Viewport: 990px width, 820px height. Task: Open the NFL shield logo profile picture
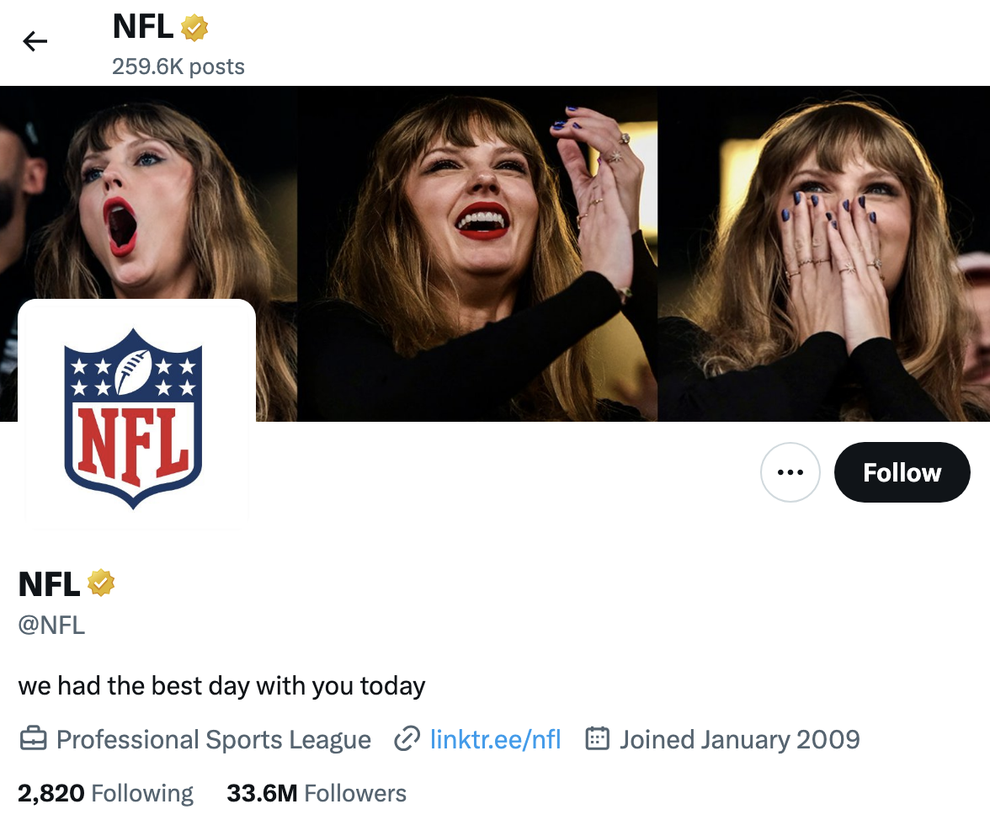tap(137, 416)
